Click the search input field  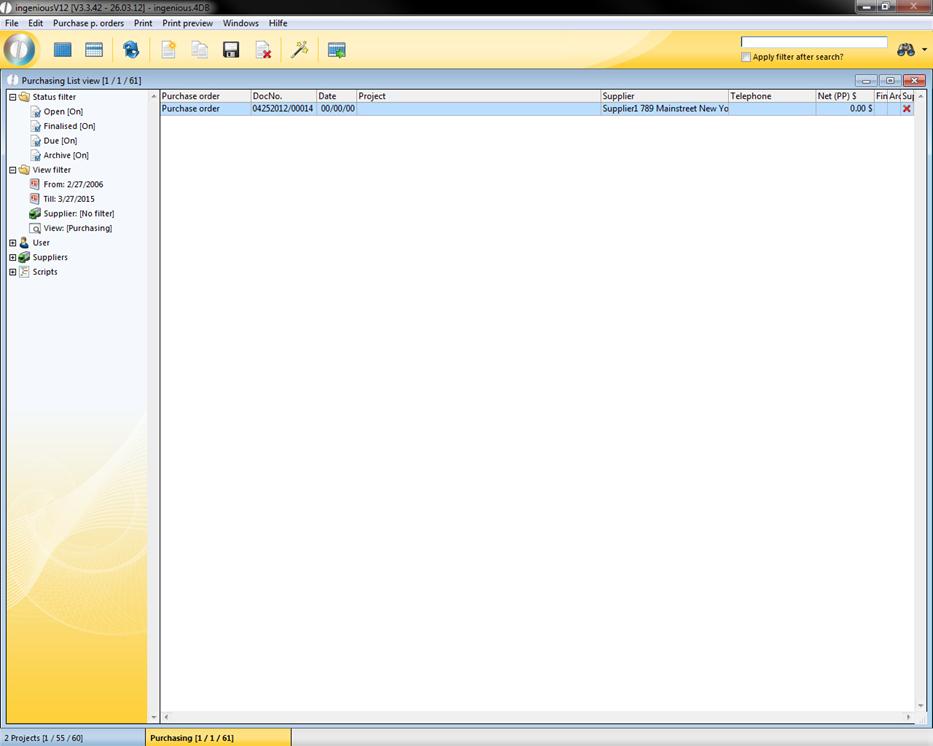813,42
